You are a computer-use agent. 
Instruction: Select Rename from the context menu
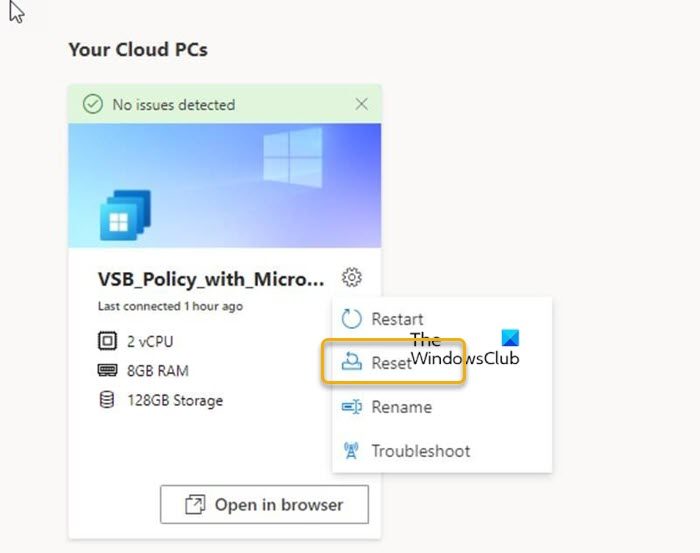tap(401, 407)
